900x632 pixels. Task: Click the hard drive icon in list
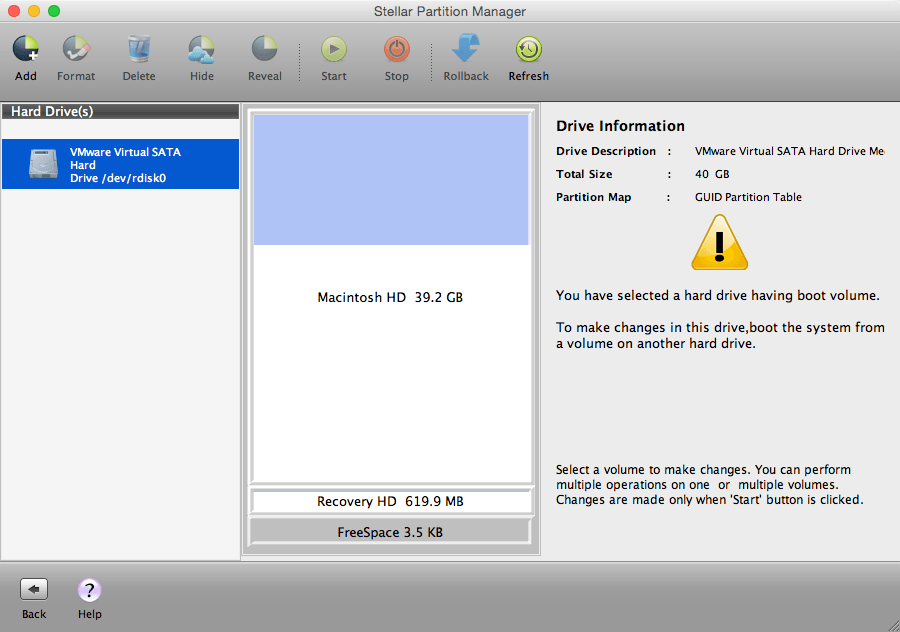coord(44,164)
